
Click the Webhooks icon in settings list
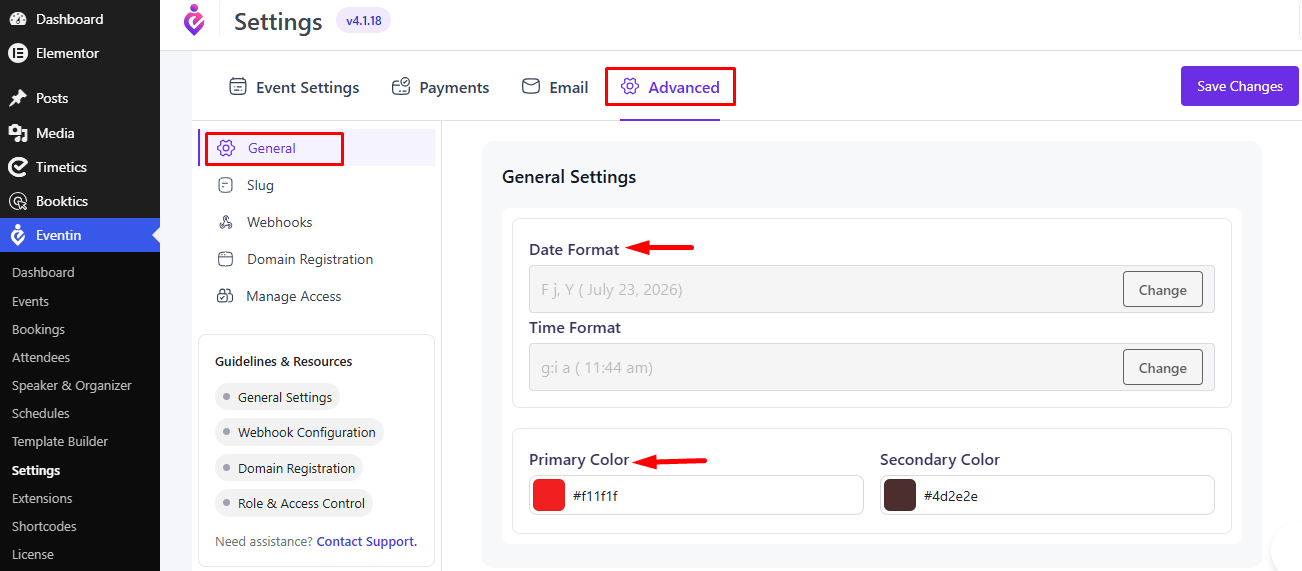(x=226, y=222)
